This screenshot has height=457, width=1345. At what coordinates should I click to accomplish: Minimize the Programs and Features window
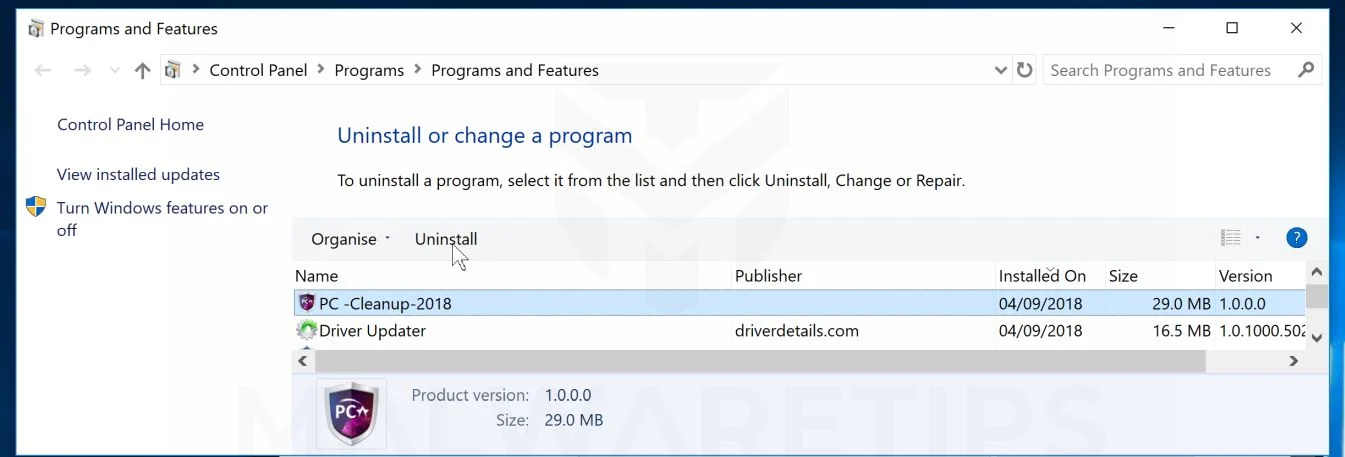1167,29
